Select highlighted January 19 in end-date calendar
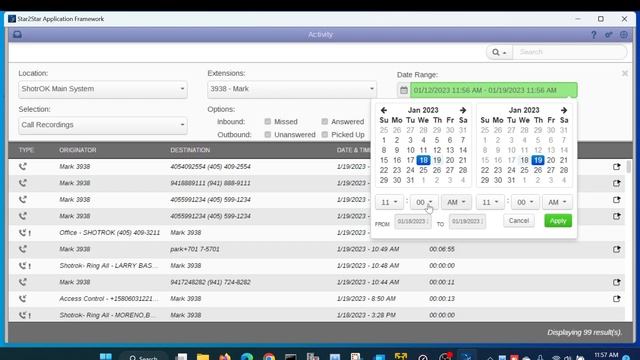Screen dimensions: 640x360 [538, 160]
